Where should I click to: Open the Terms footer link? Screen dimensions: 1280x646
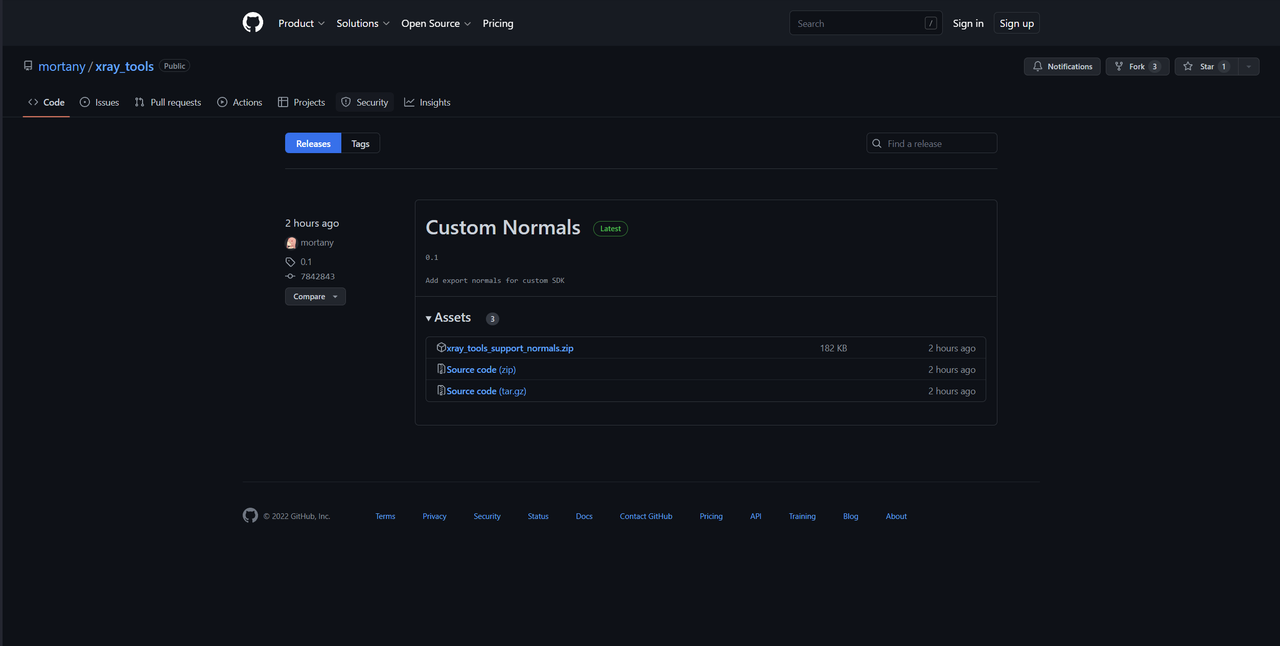click(x=385, y=516)
